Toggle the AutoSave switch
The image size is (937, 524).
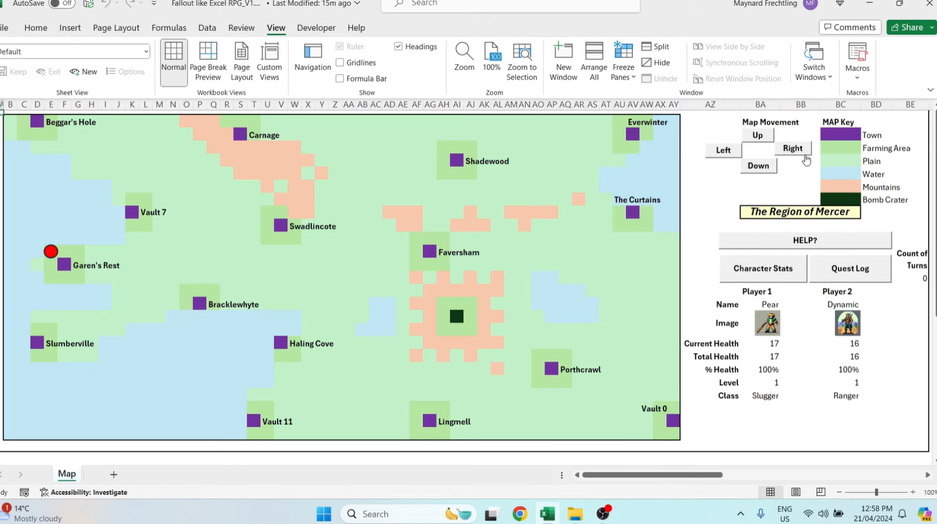coord(62,4)
